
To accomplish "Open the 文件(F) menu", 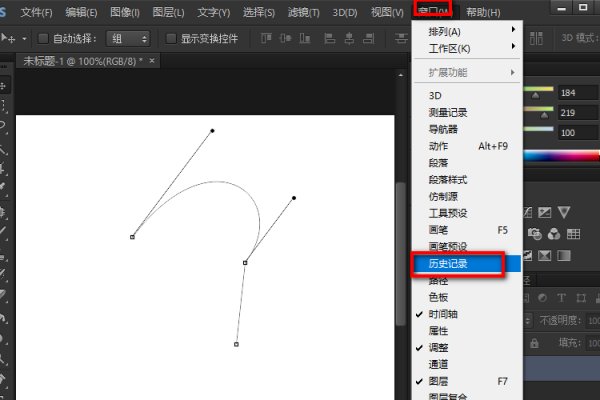I will (x=36, y=13).
